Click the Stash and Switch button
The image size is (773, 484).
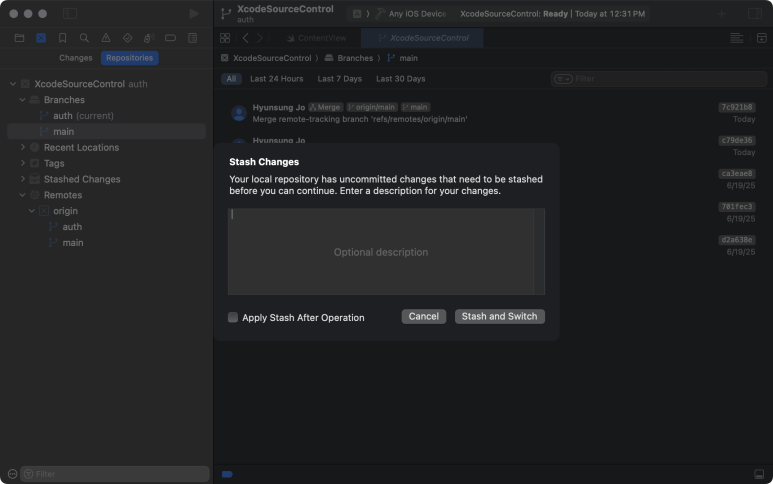click(x=499, y=316)
